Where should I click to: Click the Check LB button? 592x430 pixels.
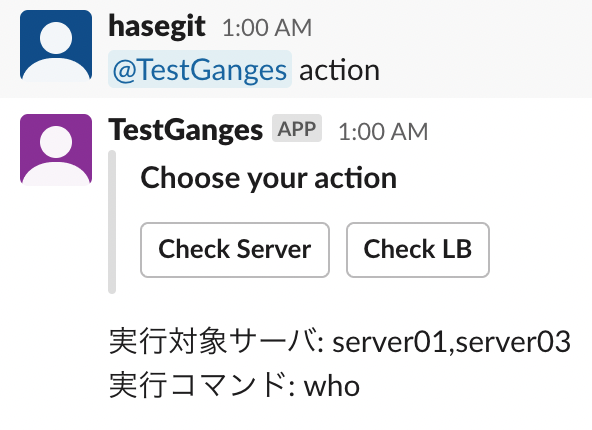(x=418, y=250)
